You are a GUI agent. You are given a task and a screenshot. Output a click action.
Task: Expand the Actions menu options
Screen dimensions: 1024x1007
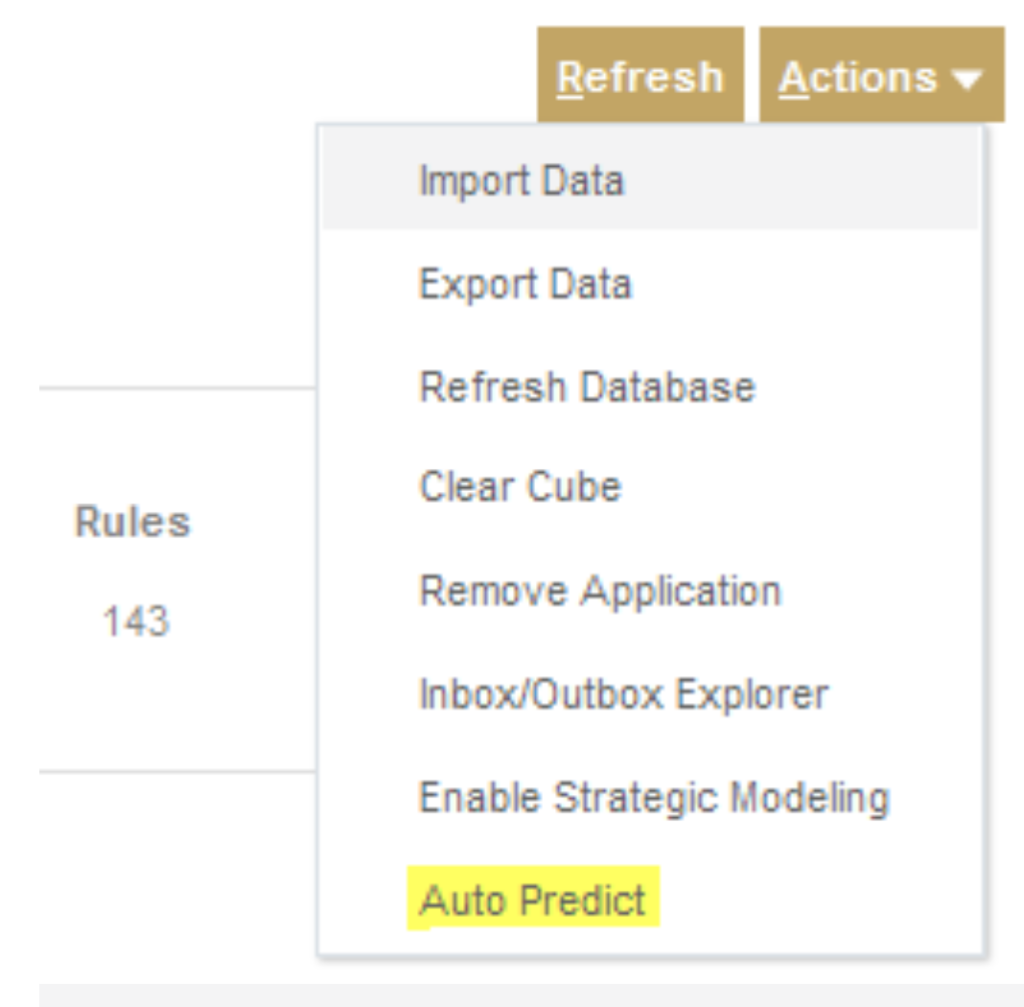tap(880, 75)
